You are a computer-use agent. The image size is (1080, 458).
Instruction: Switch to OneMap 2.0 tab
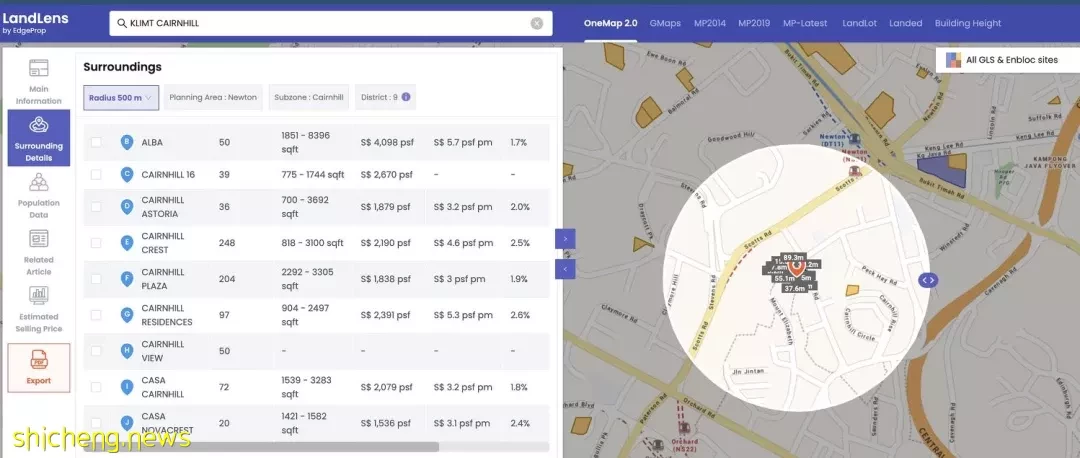(x=610, y=23)
